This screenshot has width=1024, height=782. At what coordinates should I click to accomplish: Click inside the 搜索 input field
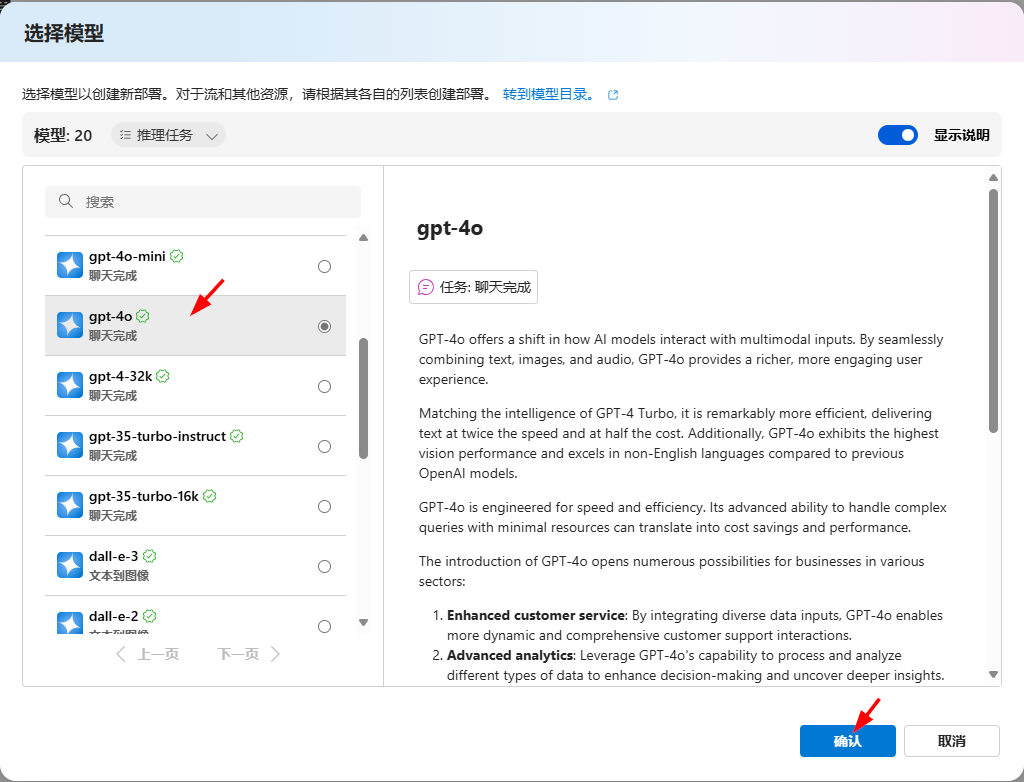200,201
